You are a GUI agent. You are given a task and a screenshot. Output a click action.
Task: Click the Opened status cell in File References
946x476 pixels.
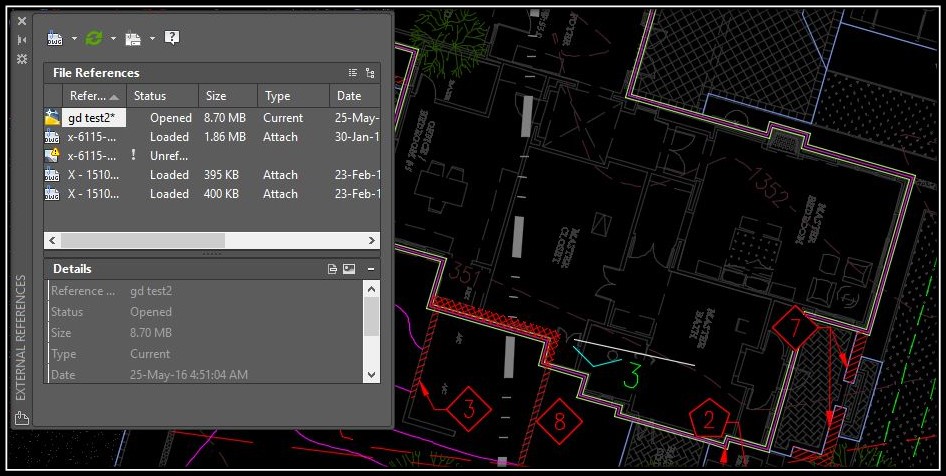point(171,118)
